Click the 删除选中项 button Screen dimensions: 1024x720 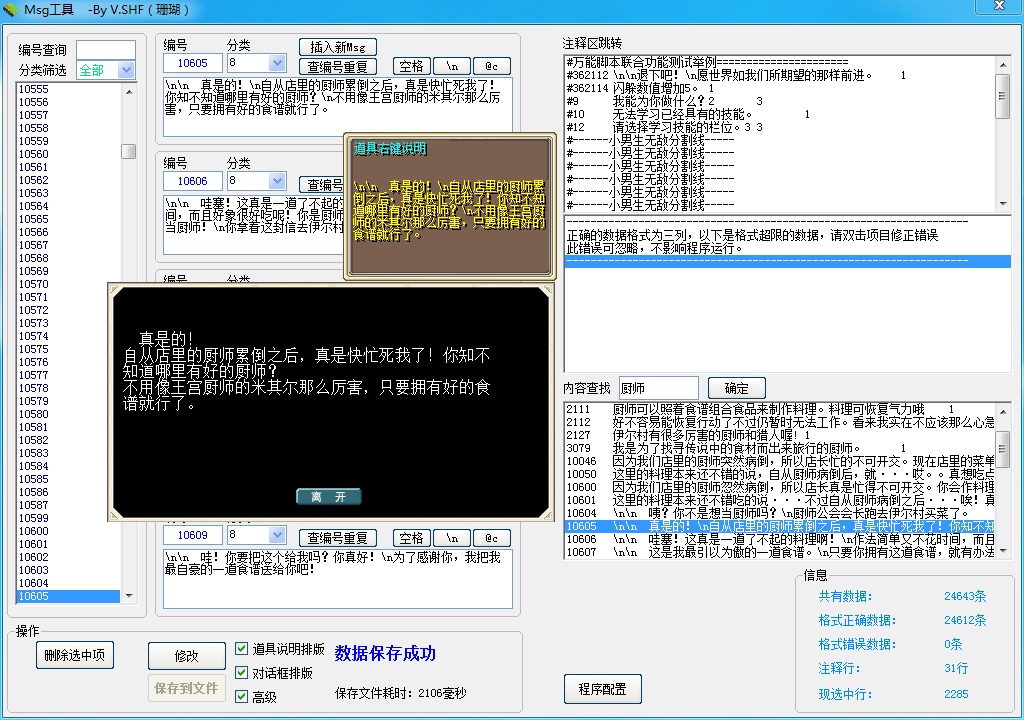coord(75,656)
